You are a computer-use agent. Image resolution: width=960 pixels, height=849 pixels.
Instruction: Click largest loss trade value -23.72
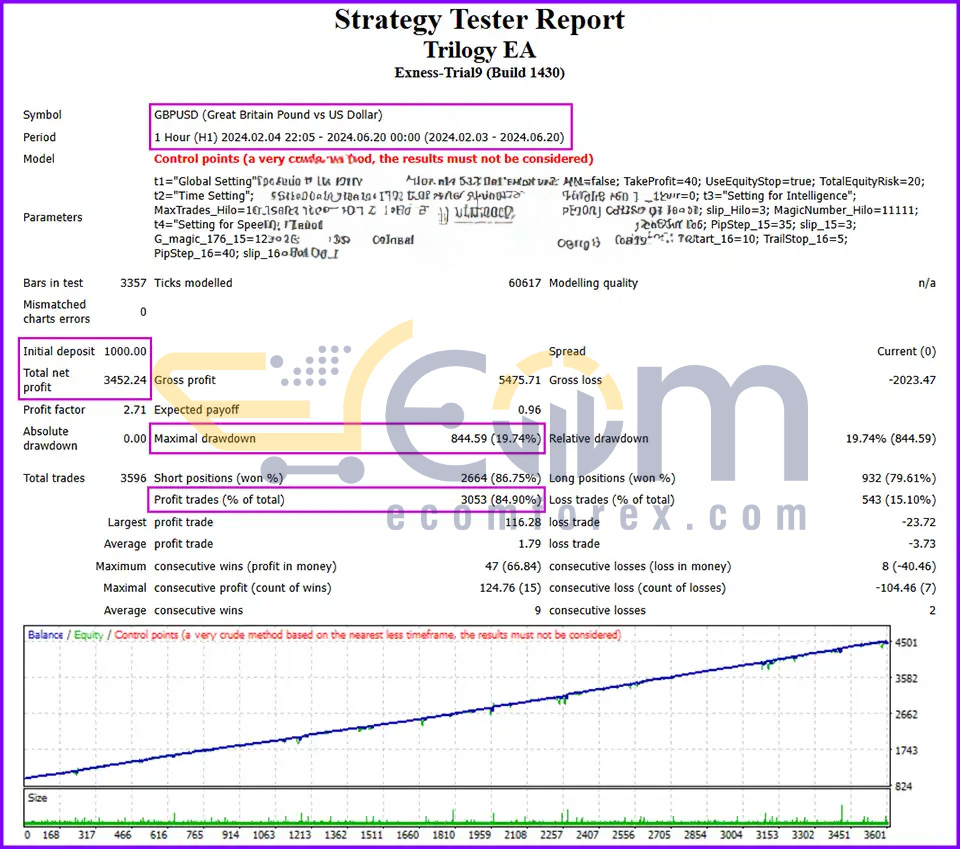(x=918, y=522)
